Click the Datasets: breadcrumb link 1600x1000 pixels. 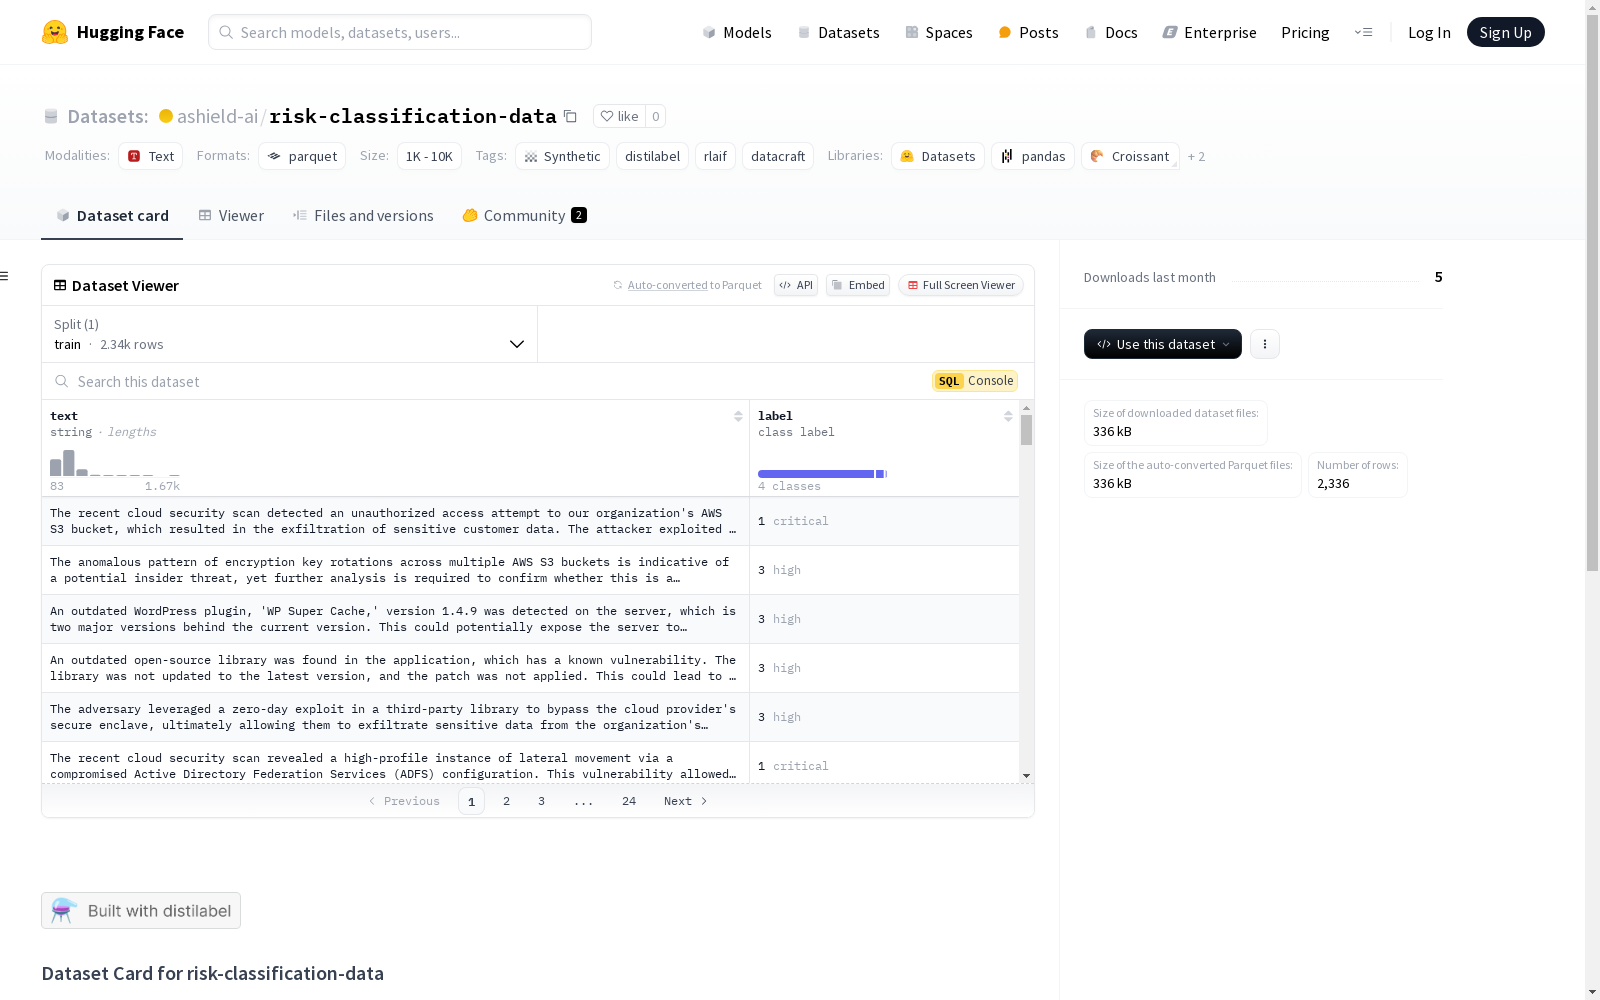coord(107,116)
